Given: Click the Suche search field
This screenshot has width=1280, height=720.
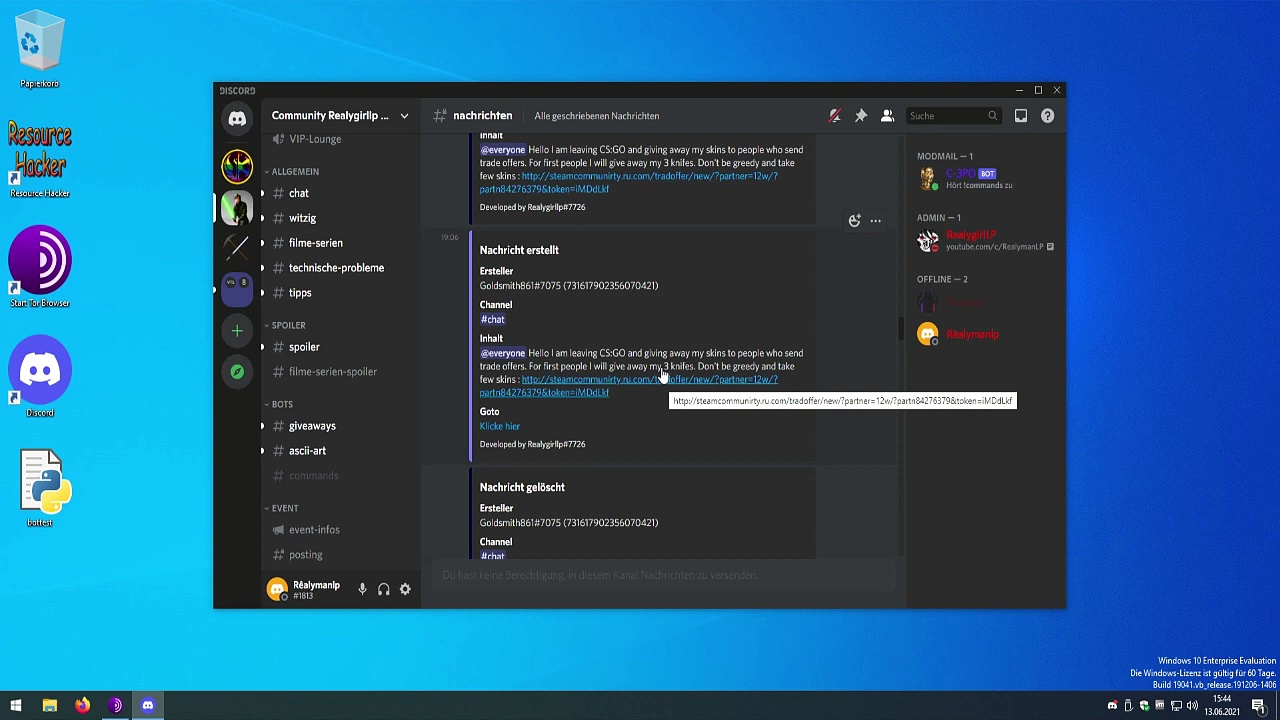Looking at the screenshot, I should click(x=953, y=116).
